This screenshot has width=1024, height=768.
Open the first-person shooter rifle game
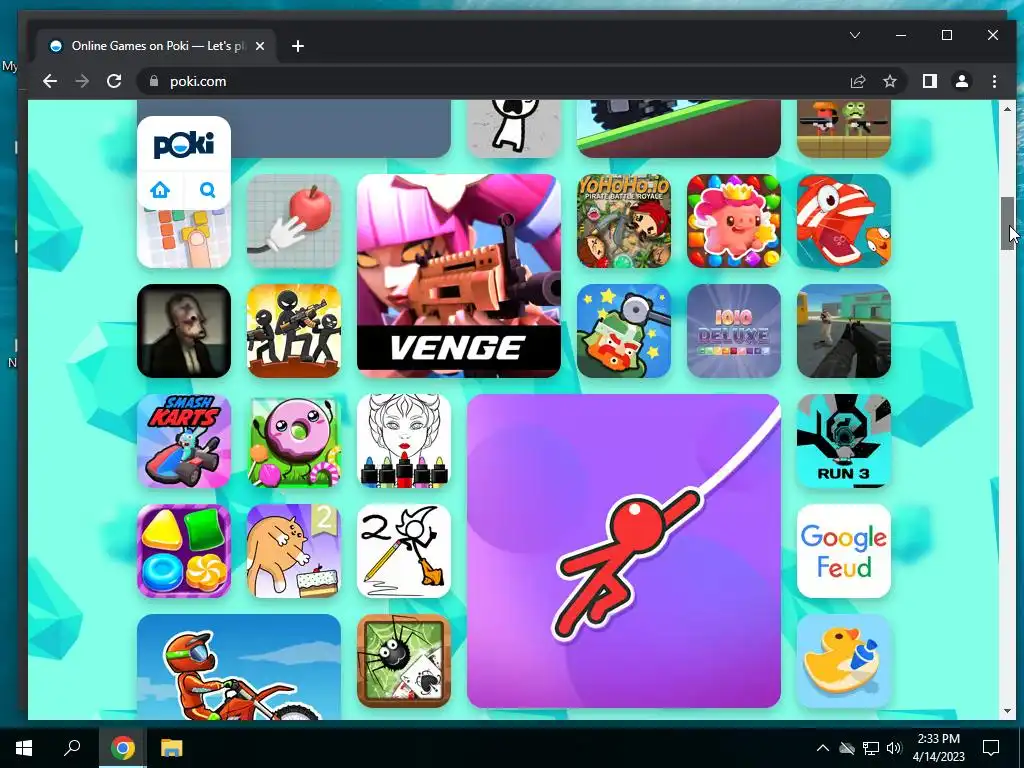coord(844,330)
